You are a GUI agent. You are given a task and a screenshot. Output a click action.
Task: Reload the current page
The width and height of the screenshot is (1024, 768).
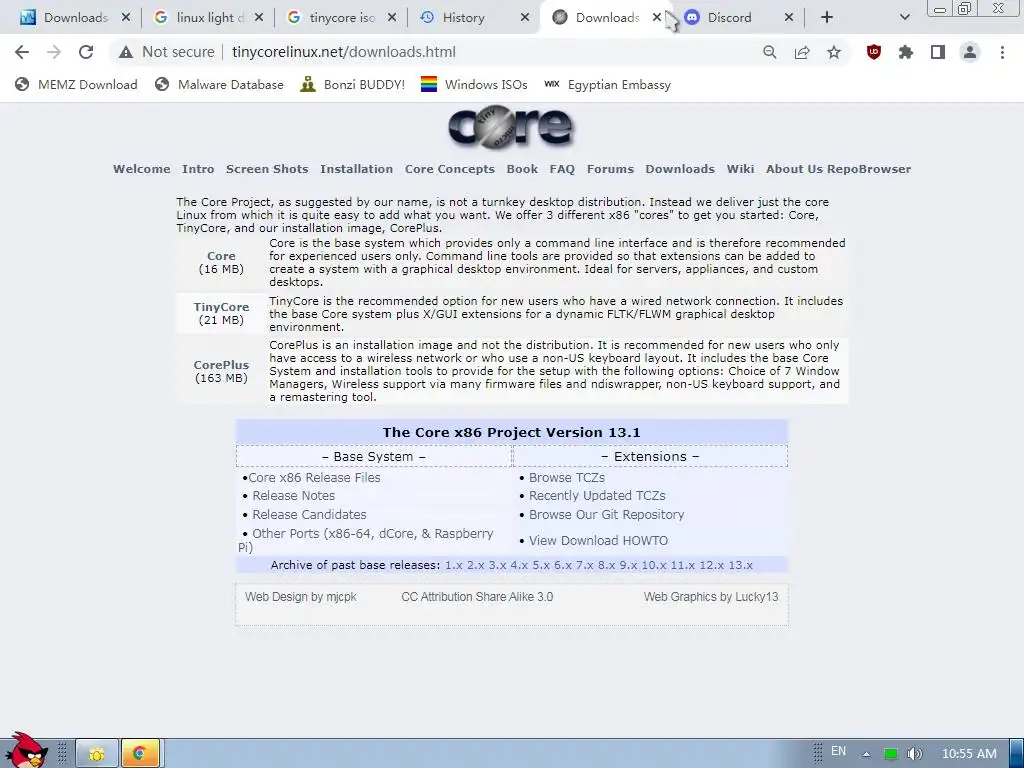[86, 52]
